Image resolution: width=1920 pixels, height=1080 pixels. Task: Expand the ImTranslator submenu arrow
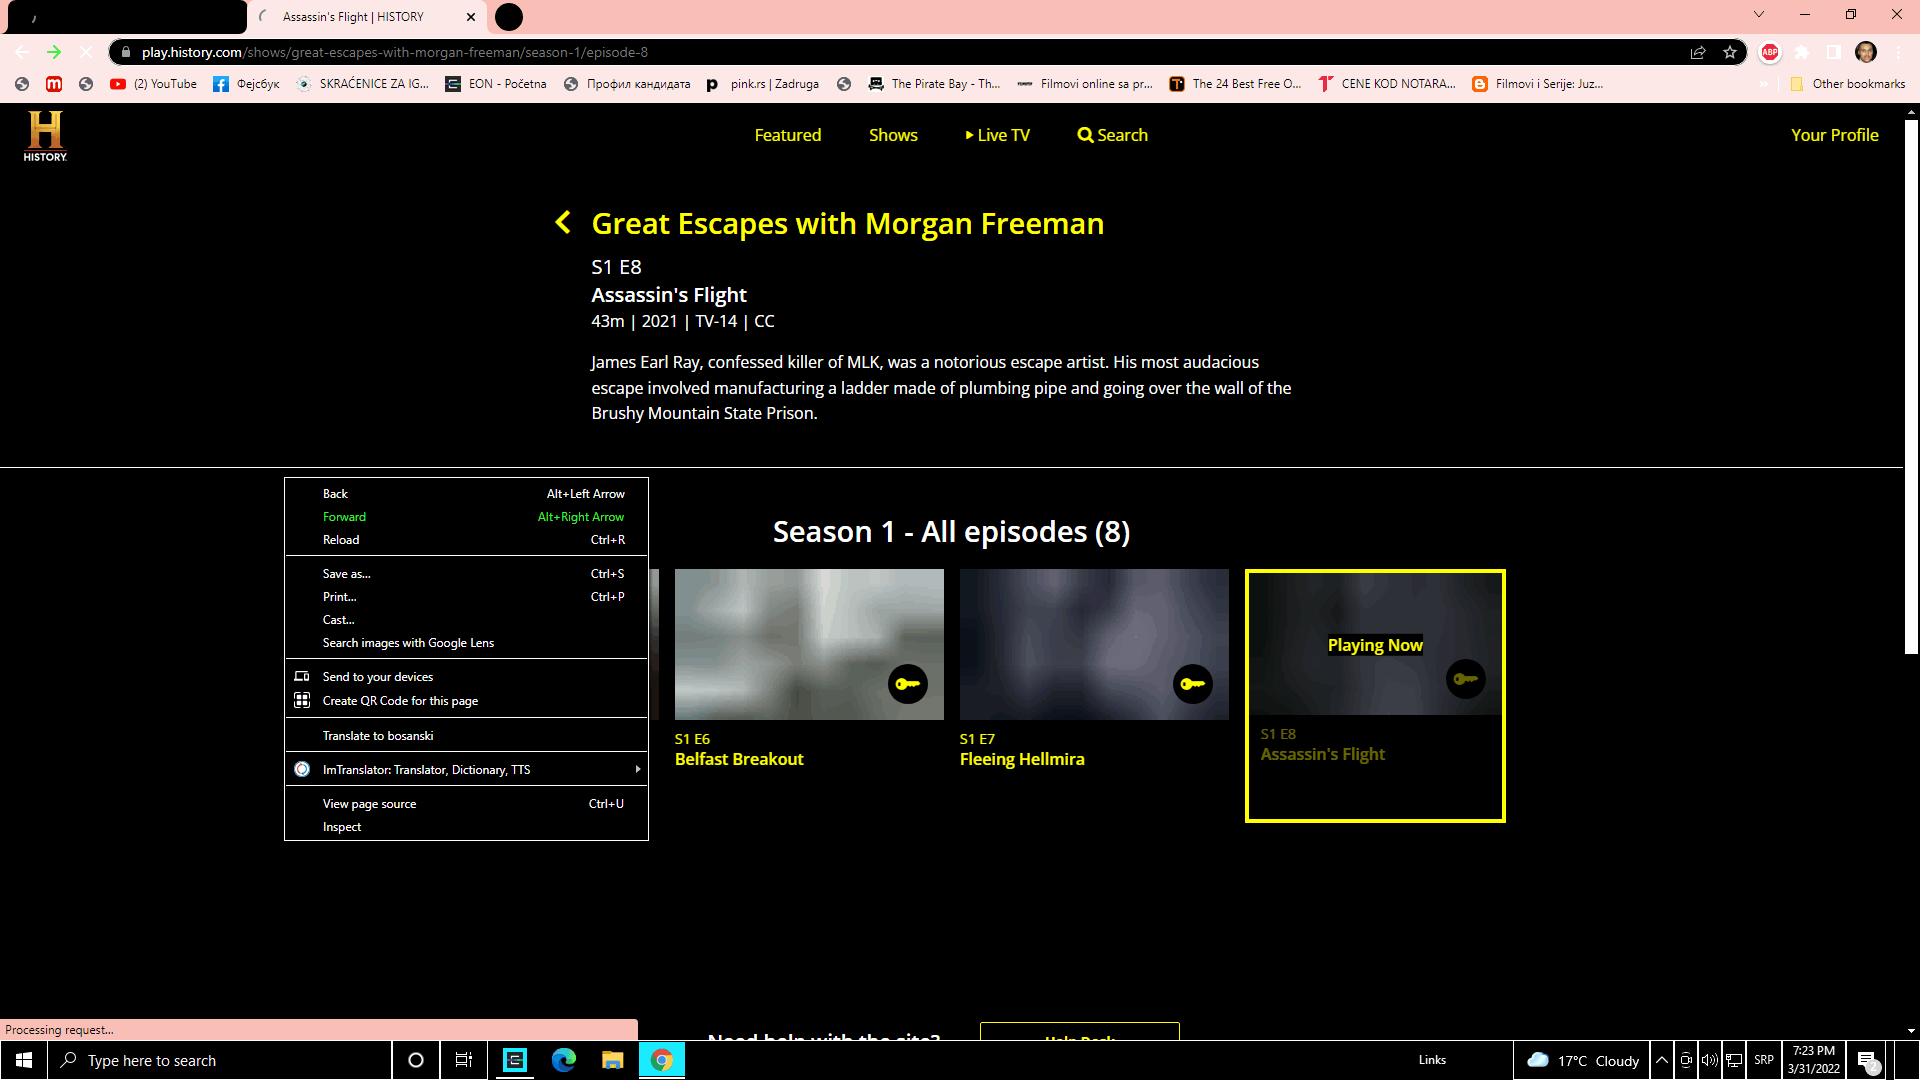[x=637, y=769]
